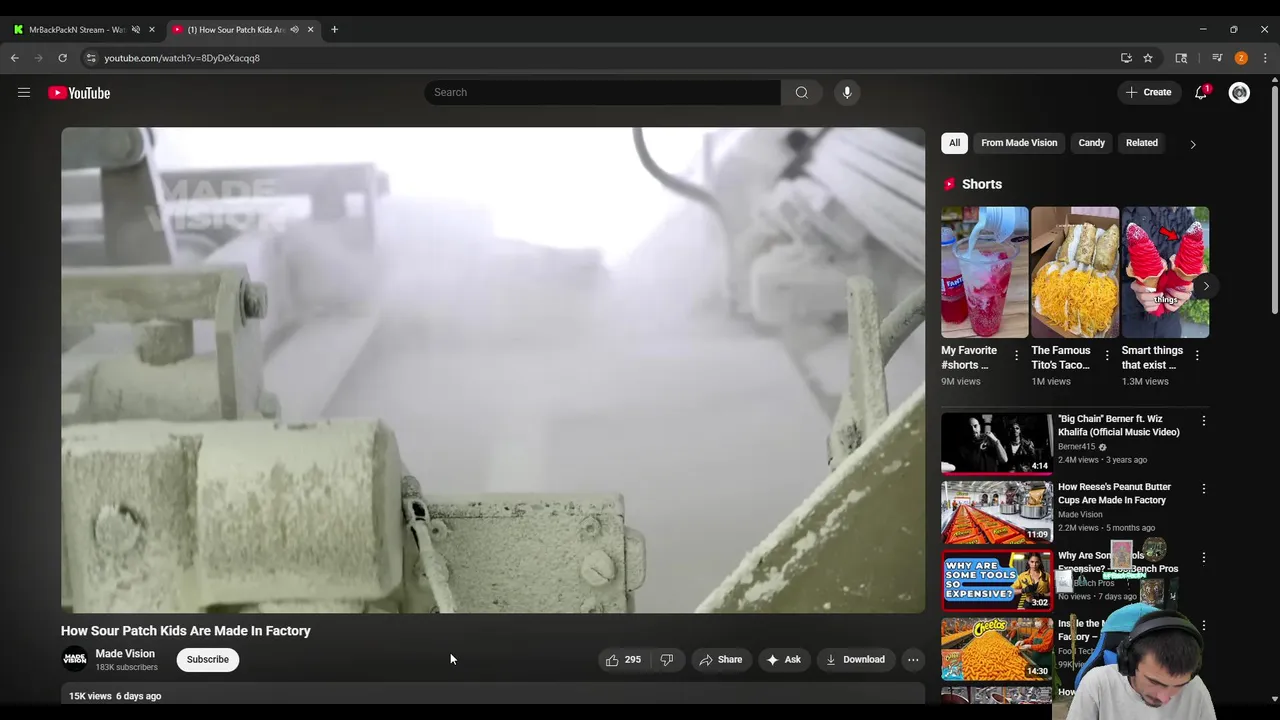Screen dimensions: 1280x720
Task: Reload the page
Action: 62,58
